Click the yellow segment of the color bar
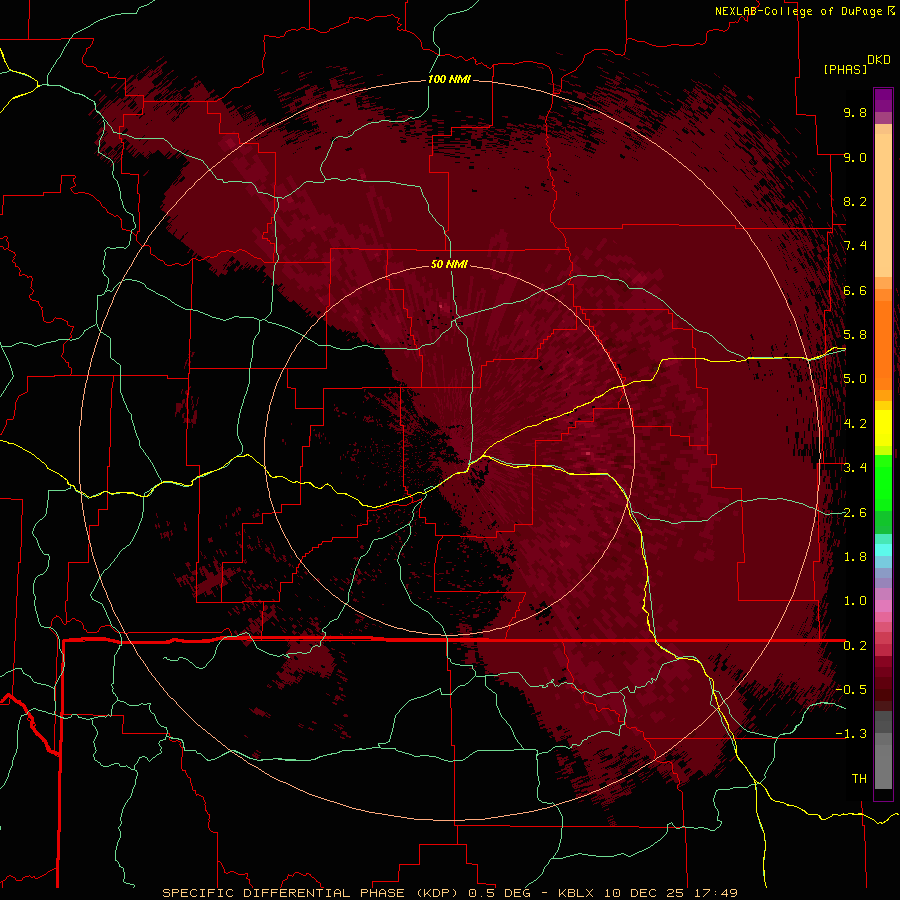900x900 pixels. pyautogui.click(x=883, y=428)
